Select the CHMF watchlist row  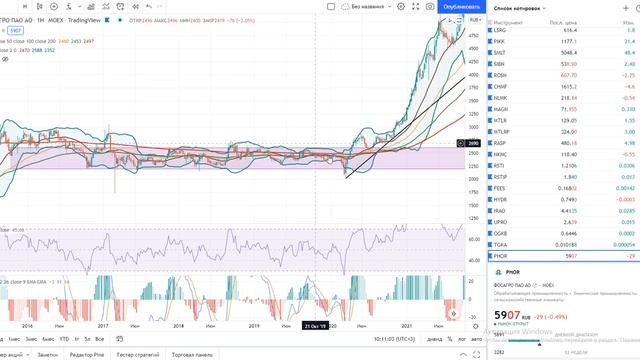[563, 87]
